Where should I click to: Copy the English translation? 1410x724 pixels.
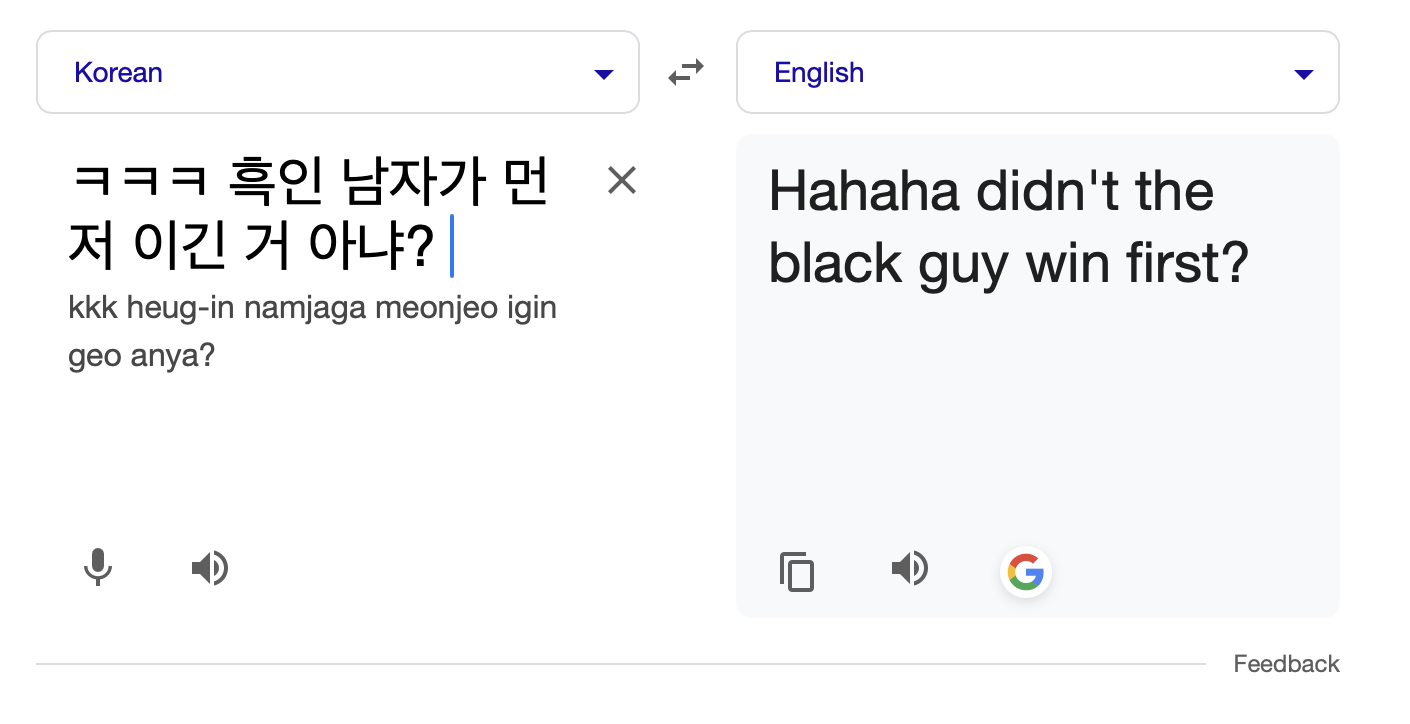797,572
